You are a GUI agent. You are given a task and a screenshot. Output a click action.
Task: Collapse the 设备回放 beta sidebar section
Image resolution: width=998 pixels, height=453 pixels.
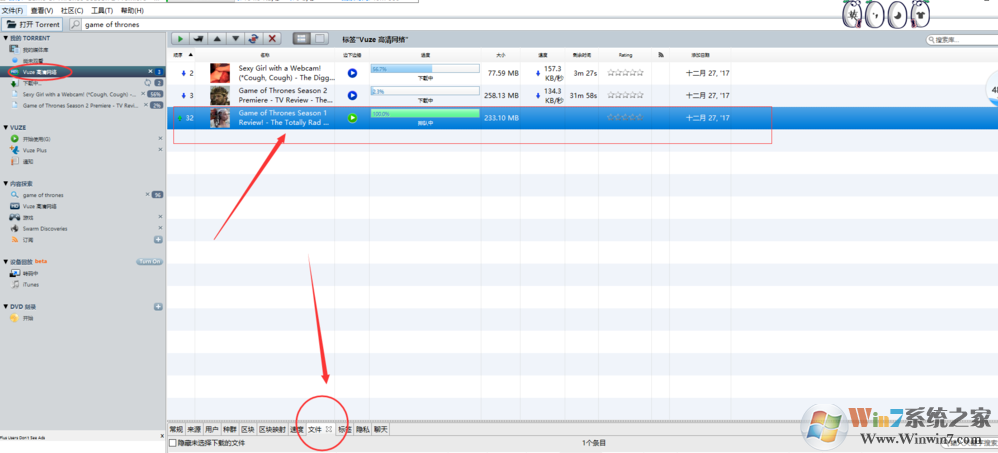[x=6, y=261]
